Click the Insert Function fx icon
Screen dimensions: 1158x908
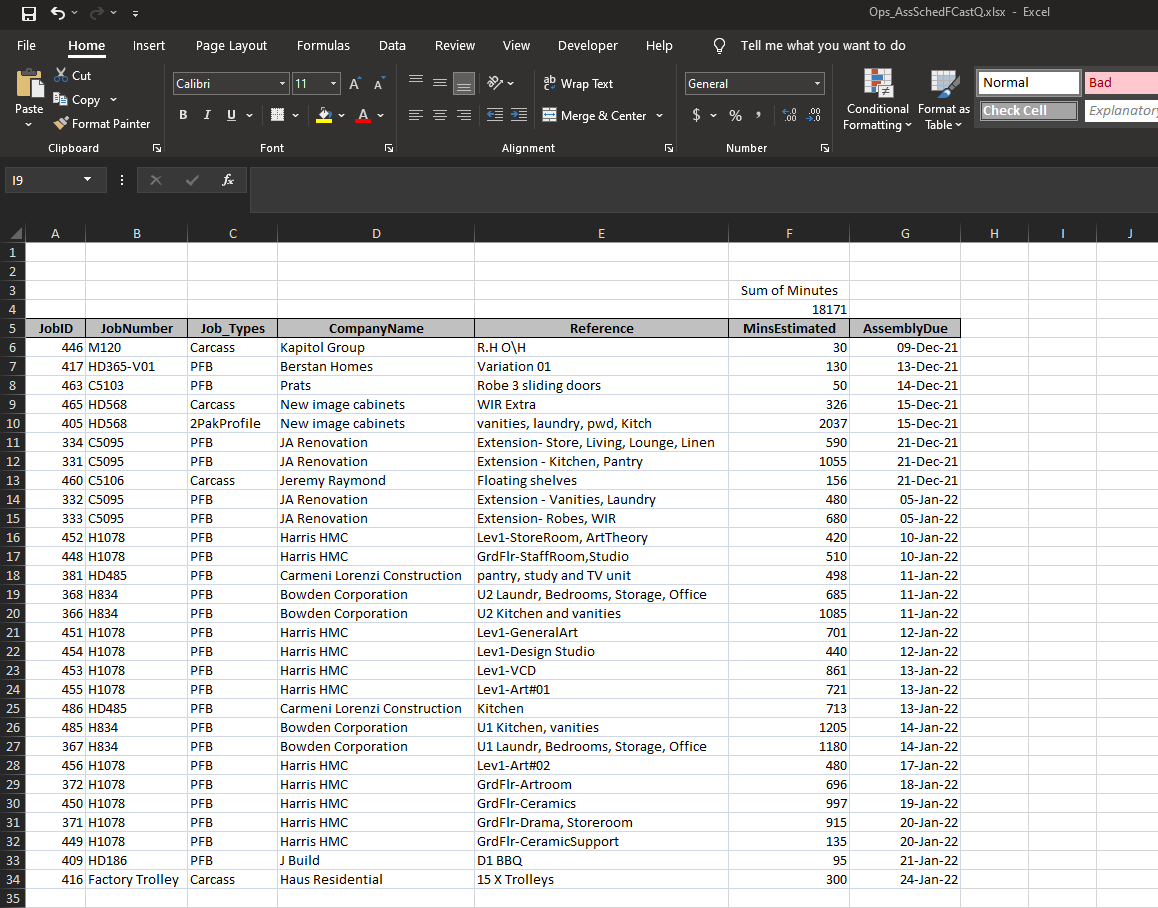228,180
